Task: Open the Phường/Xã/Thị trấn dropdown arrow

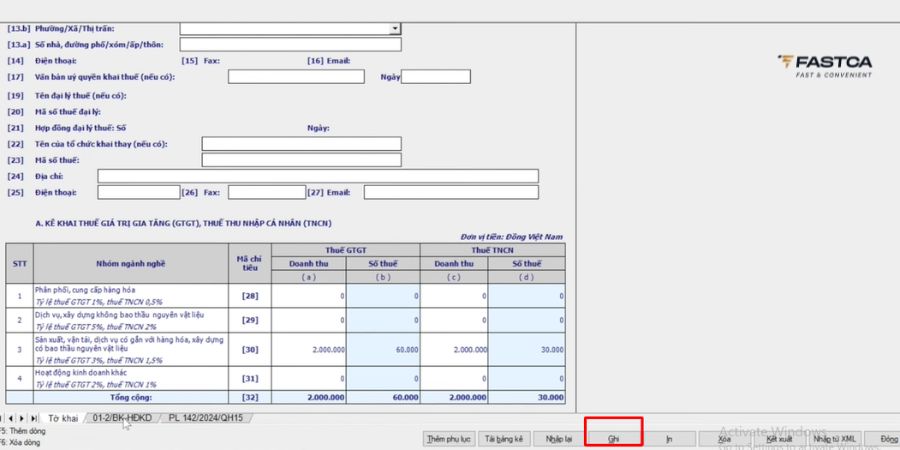Action: click(x=395, y=29)
